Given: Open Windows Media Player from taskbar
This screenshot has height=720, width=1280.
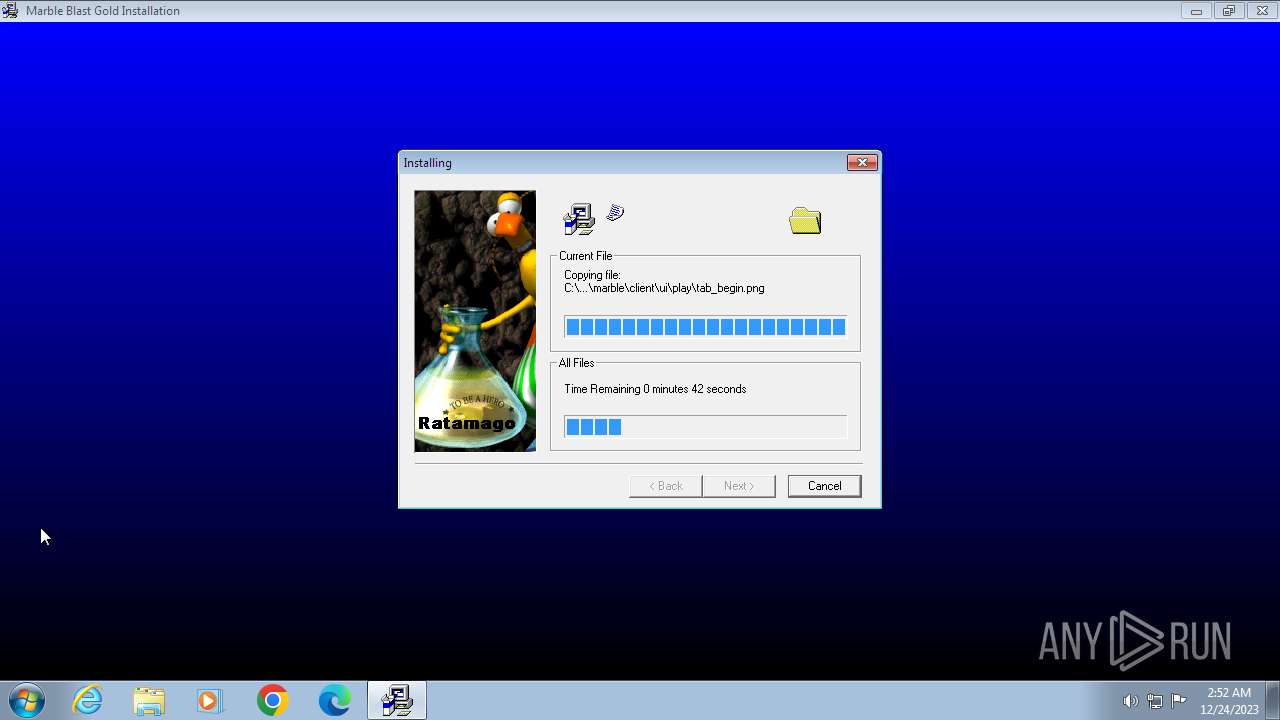Looking at the screenshot, I should (210, 700).
